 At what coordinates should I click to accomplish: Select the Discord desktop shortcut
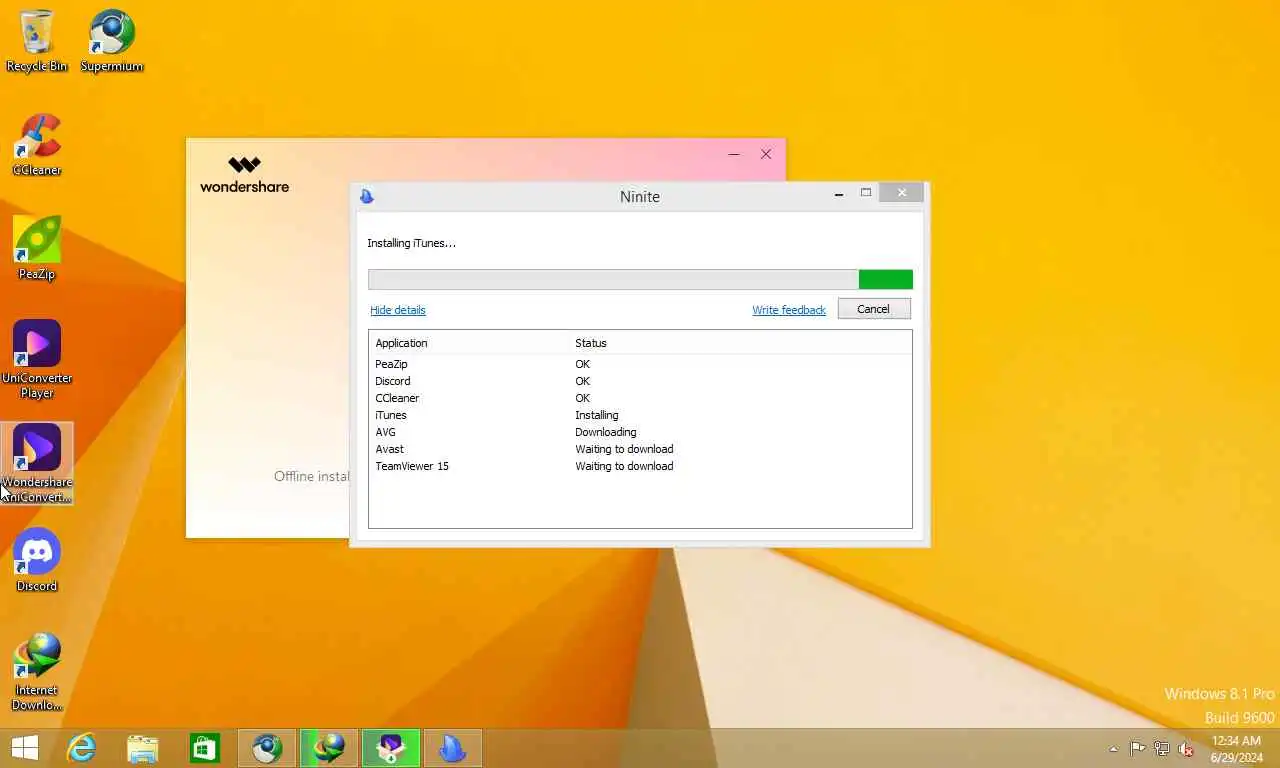(37, 561)
